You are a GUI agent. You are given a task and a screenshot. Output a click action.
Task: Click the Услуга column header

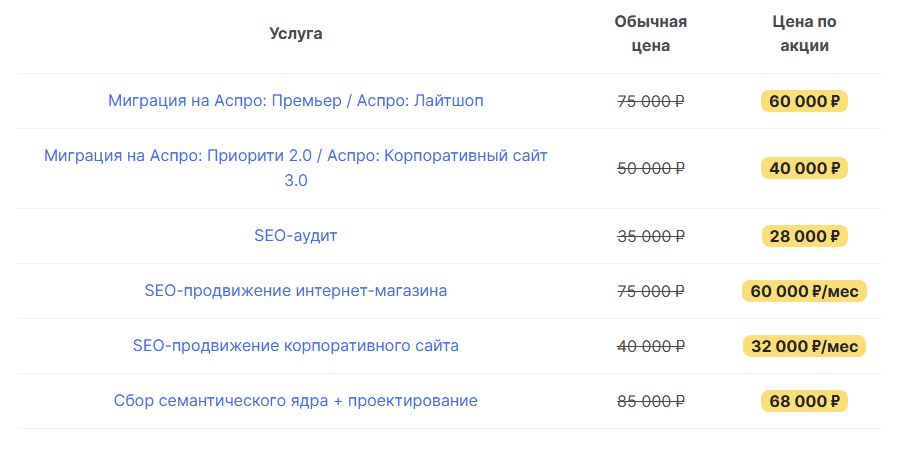coord(296,34)
